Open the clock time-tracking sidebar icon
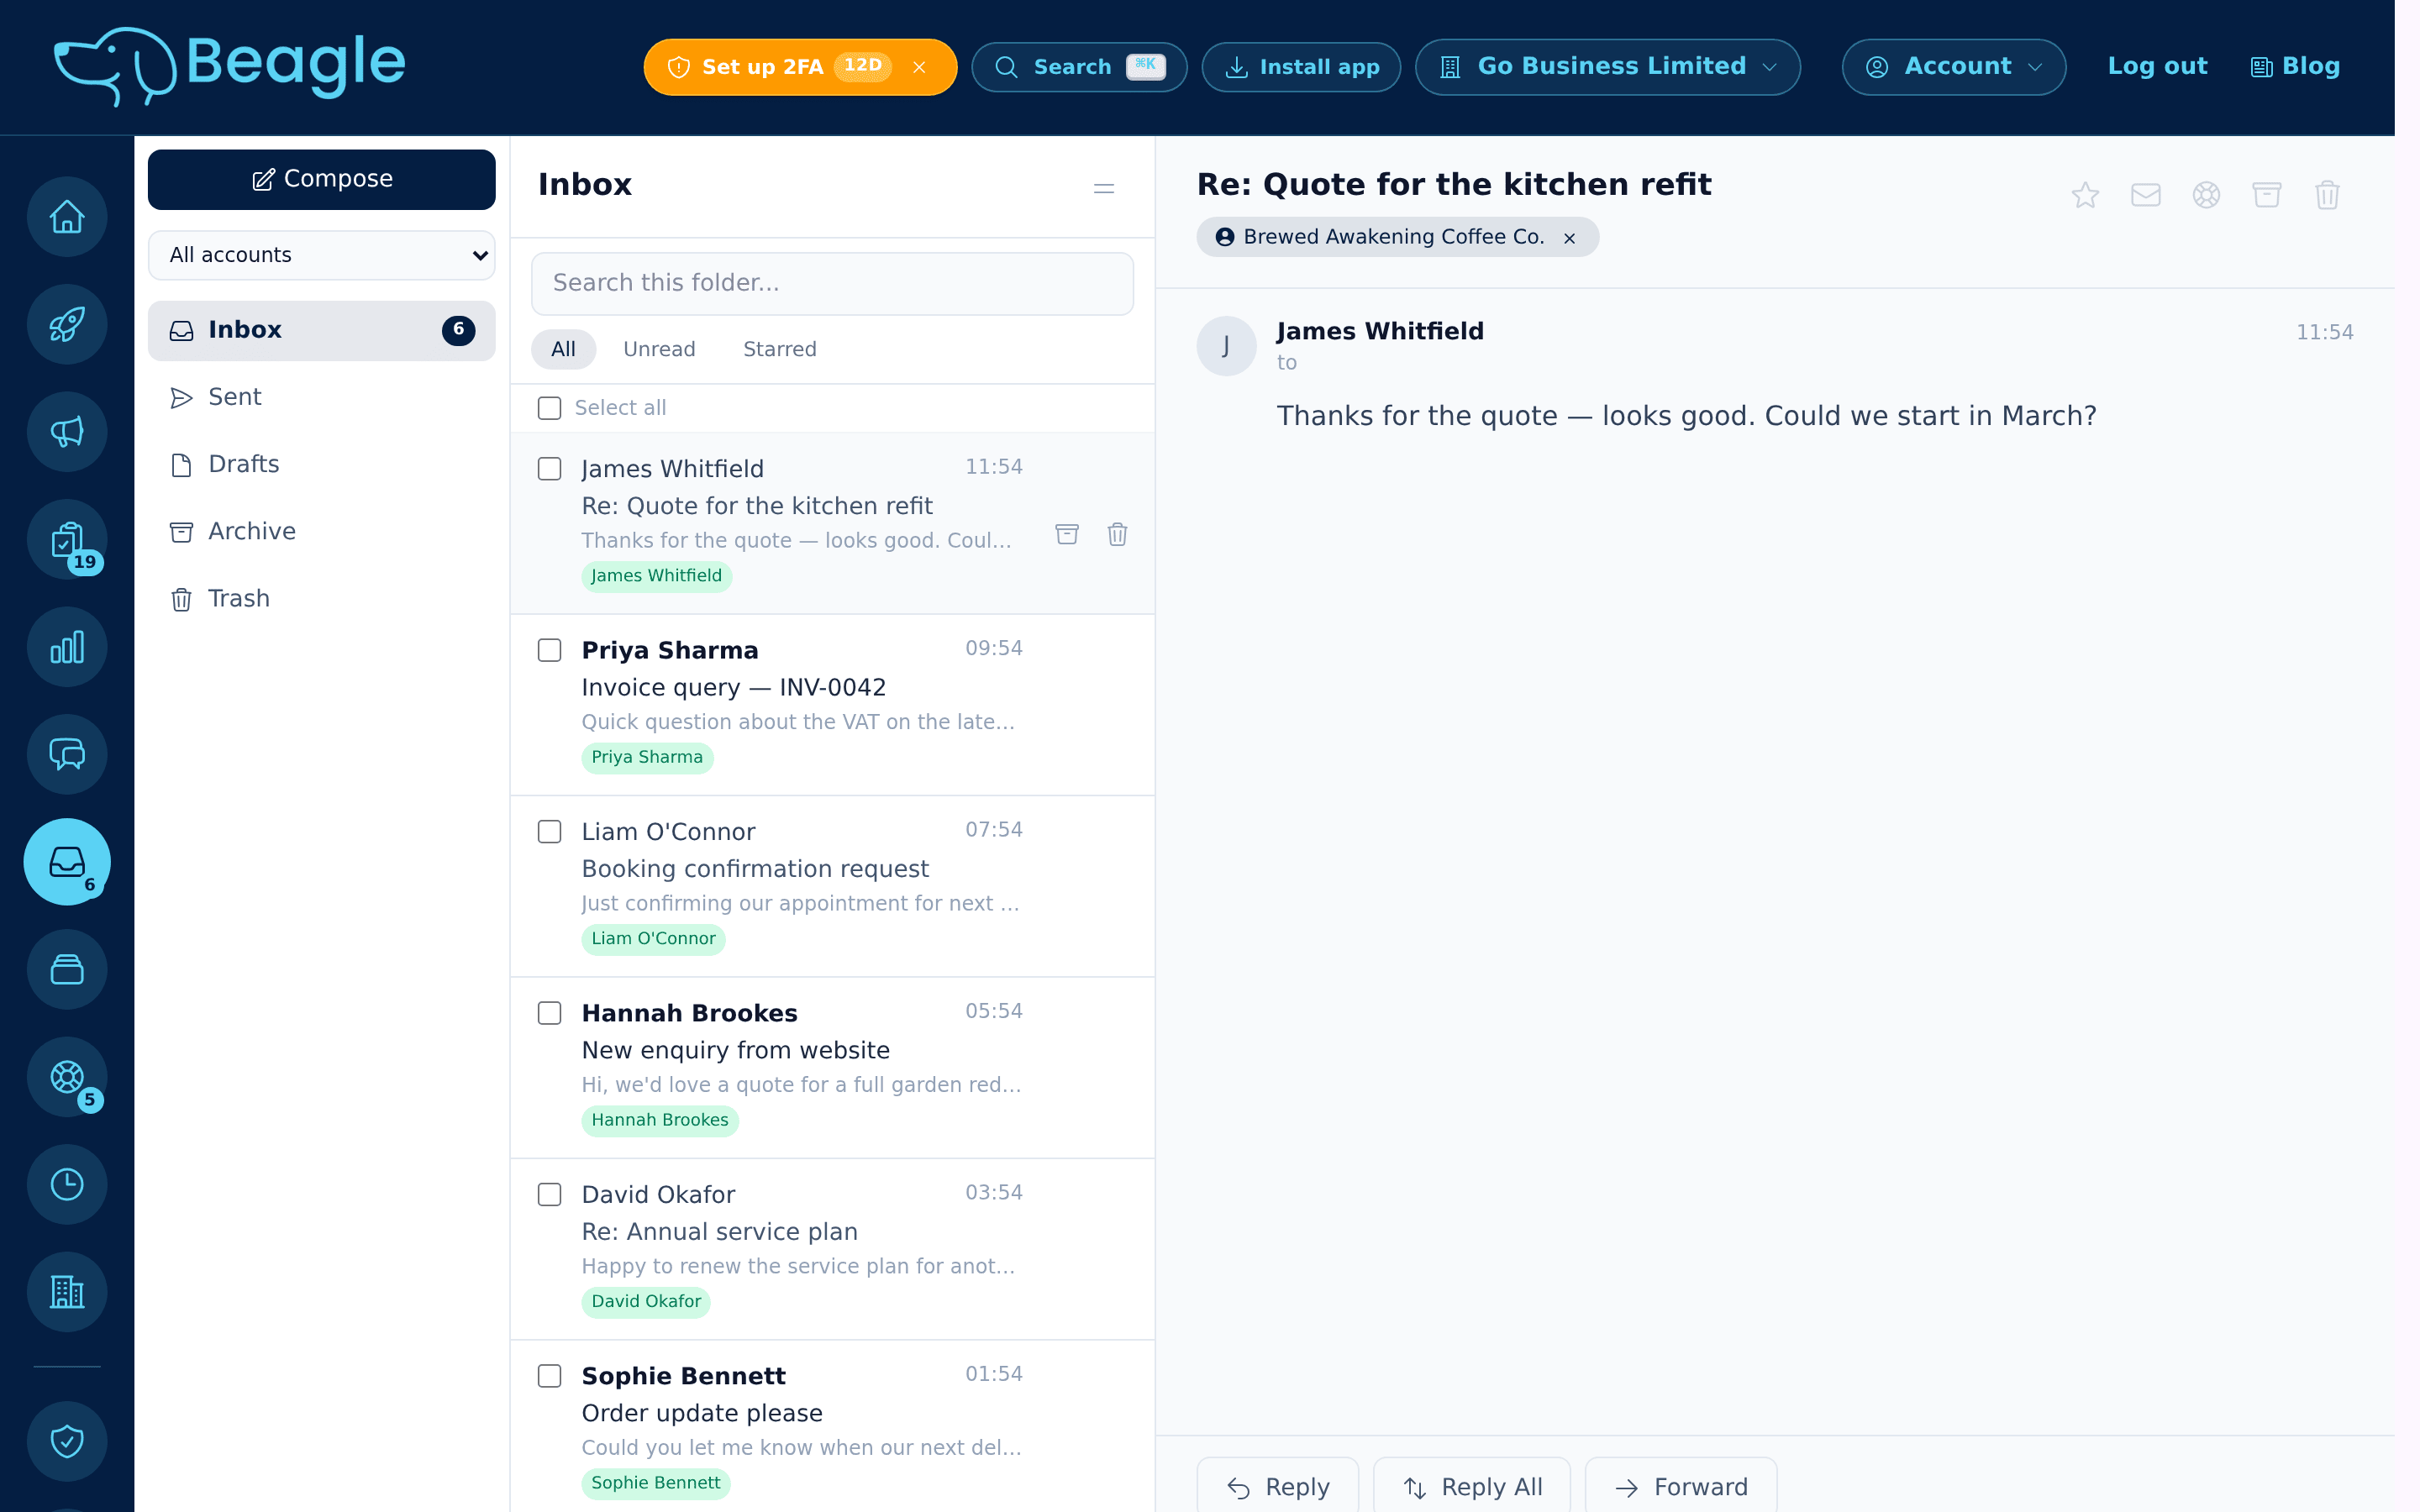The width and height of the screenshot is (2420, 1512). pos(67,1184)
